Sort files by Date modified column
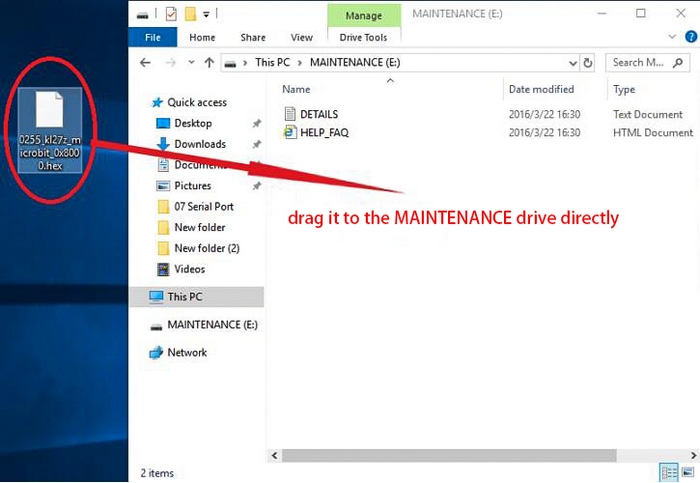This screenshot has width=700, height=483. (x=541, y=89)
